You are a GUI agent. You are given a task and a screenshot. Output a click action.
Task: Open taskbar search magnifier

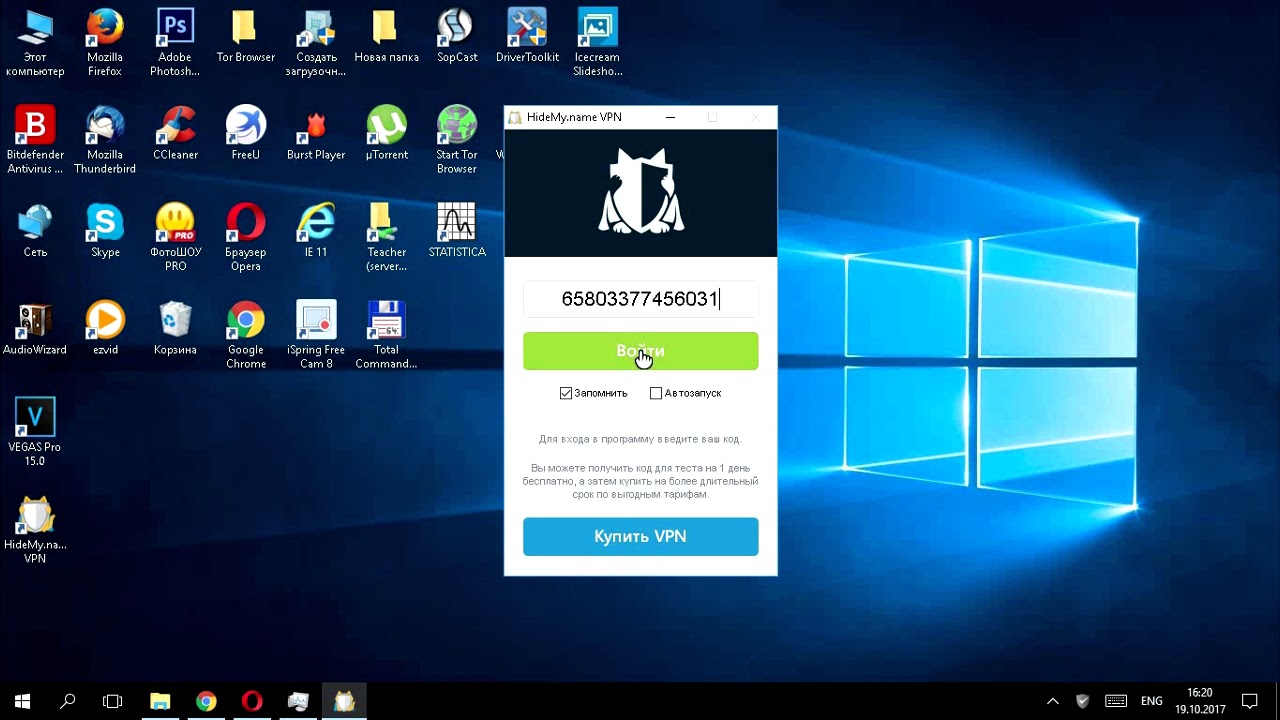(x=68, y=701)
